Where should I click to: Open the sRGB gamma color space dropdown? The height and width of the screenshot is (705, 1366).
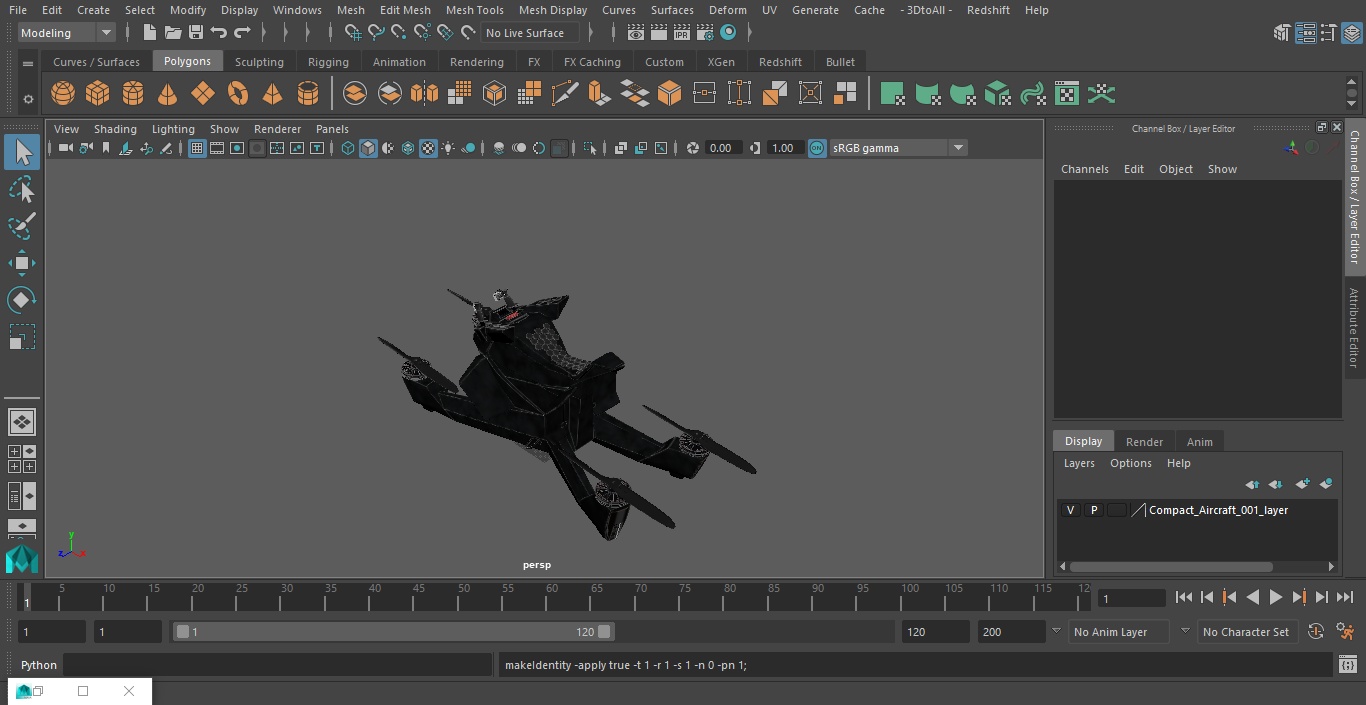[x=897, y=148]
